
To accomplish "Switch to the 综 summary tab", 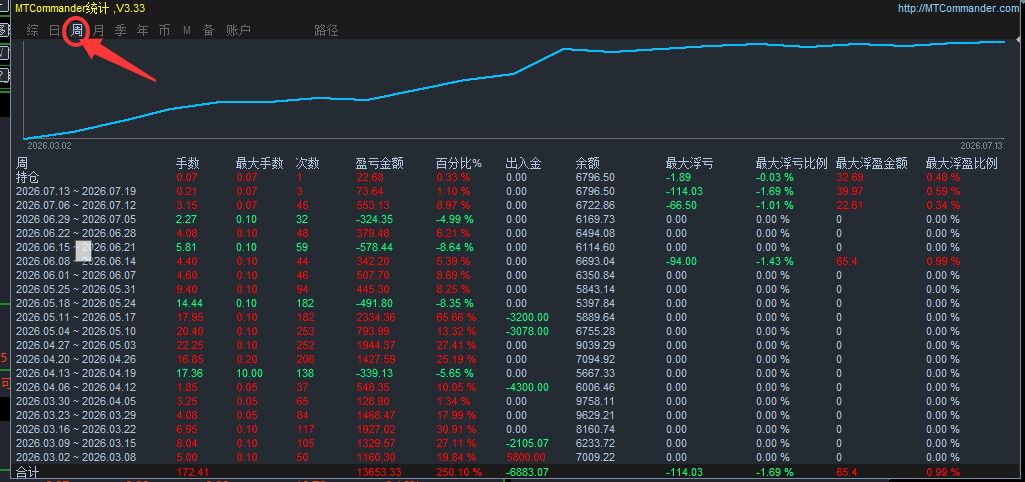I will point(33,31).
